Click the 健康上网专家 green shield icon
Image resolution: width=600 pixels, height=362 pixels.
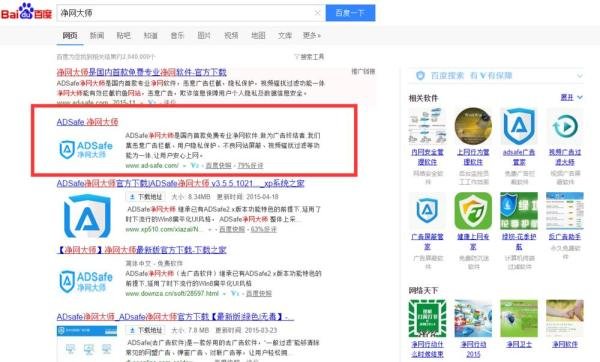pyautogui.click(x=473, y=210)
